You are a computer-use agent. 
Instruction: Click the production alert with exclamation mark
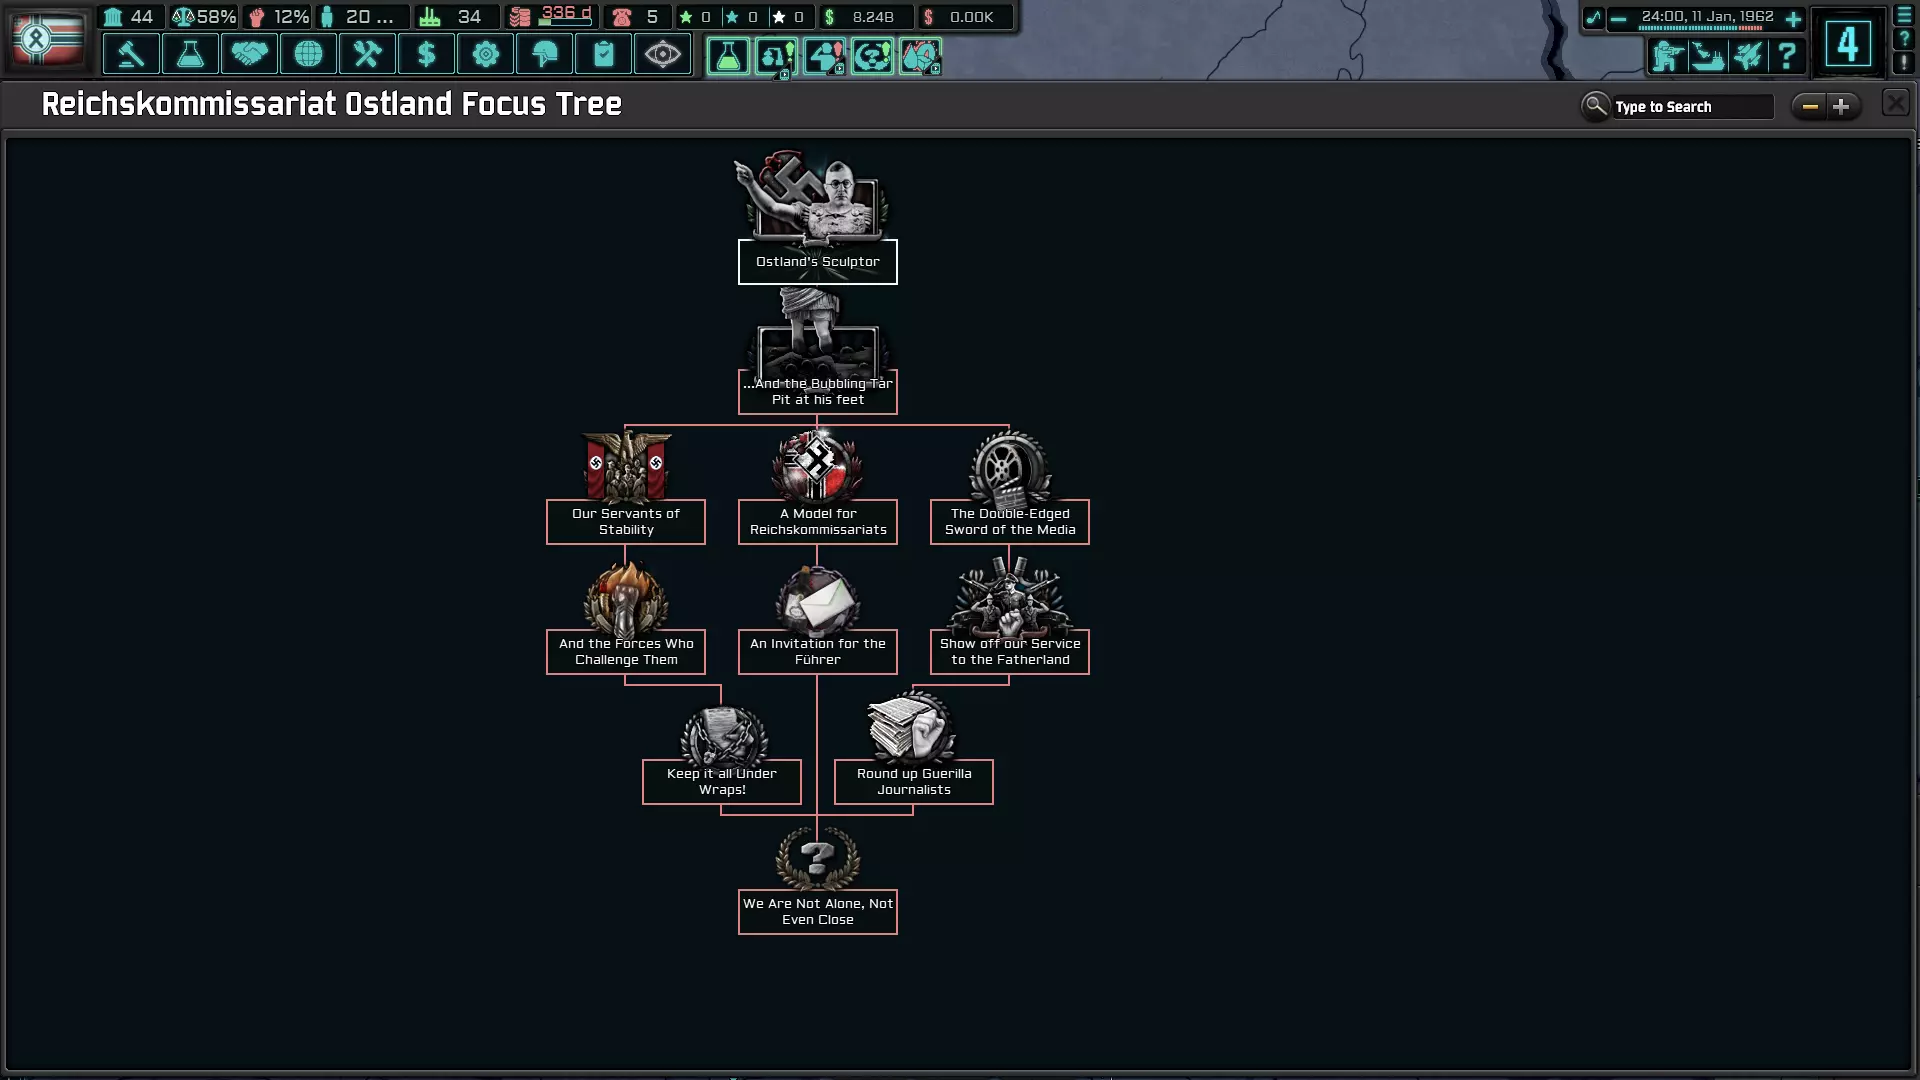click(x=776, y=56)
